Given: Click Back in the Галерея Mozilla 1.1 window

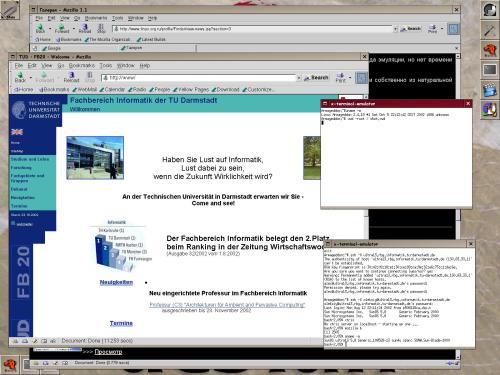Looking at the screenshot, I should (x=40, y=29).
